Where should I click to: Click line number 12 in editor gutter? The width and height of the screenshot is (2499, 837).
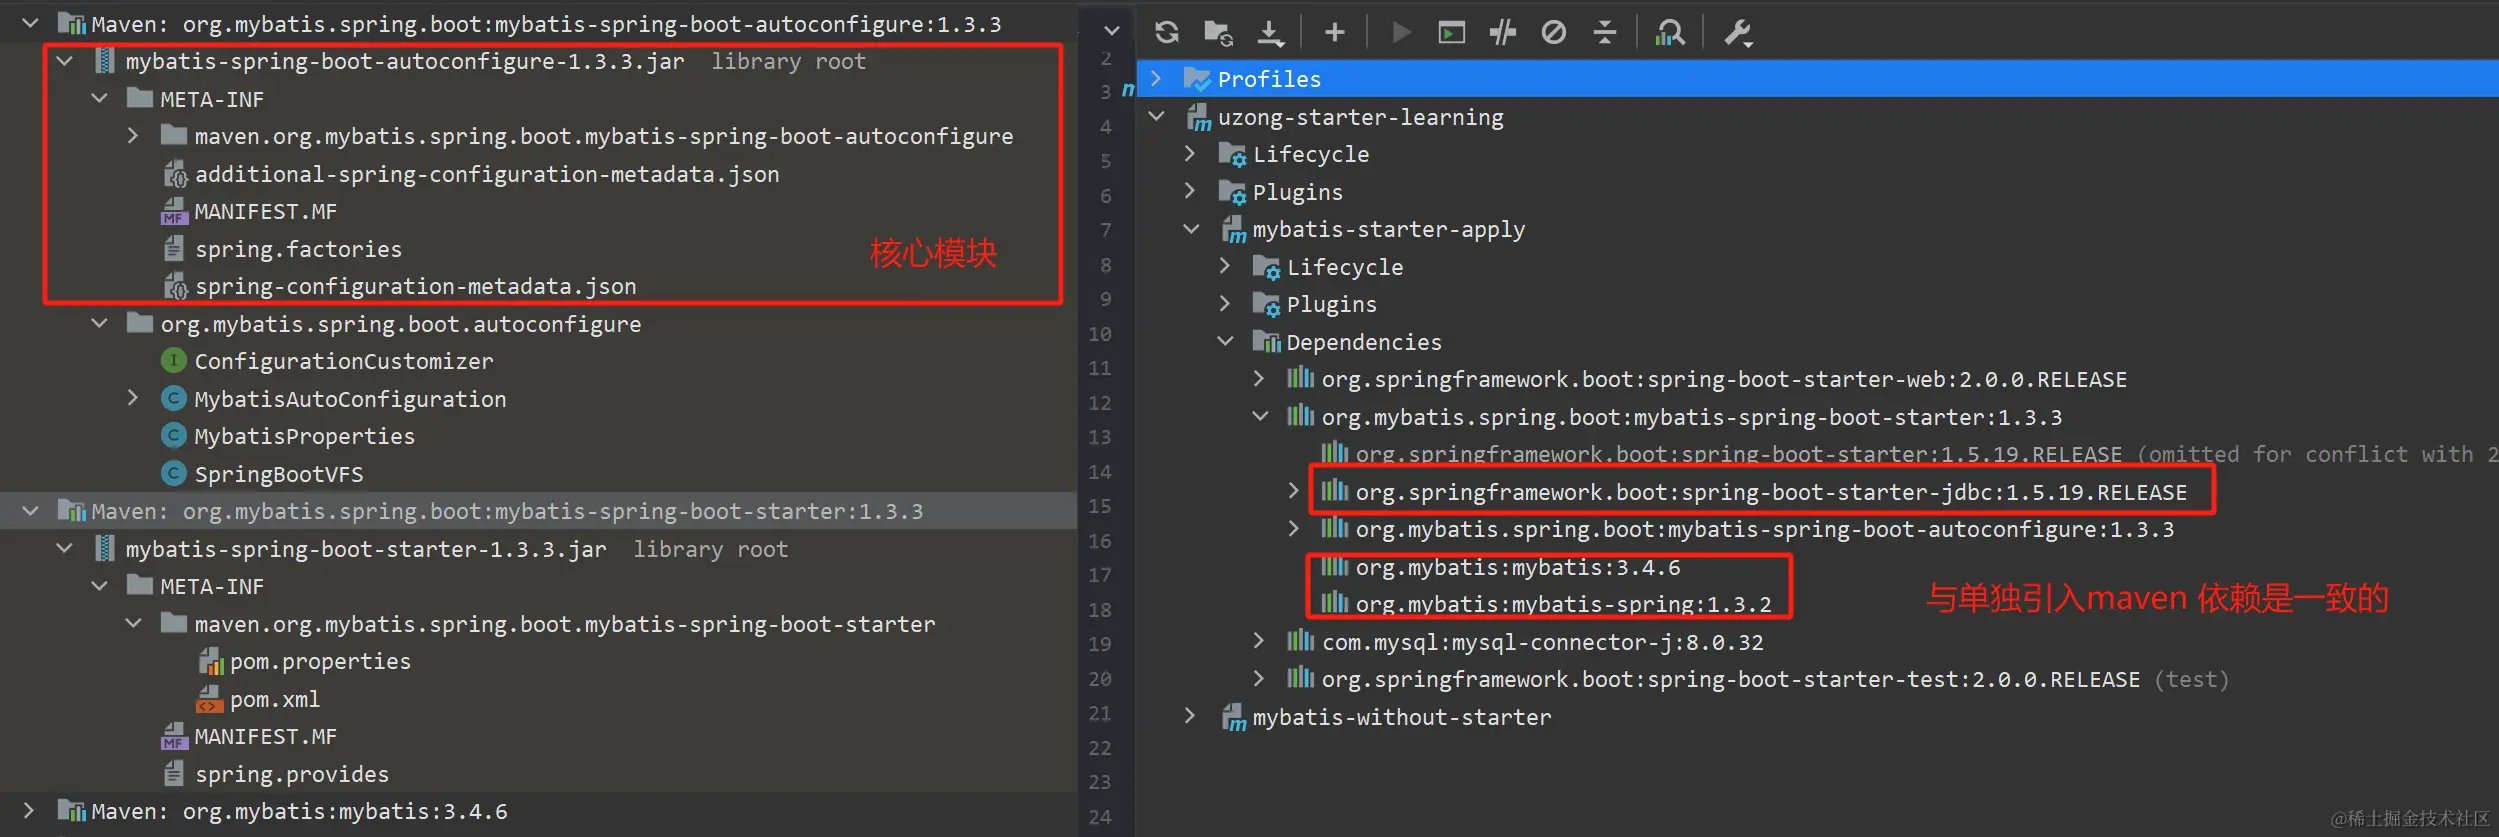coord(1100,403)
